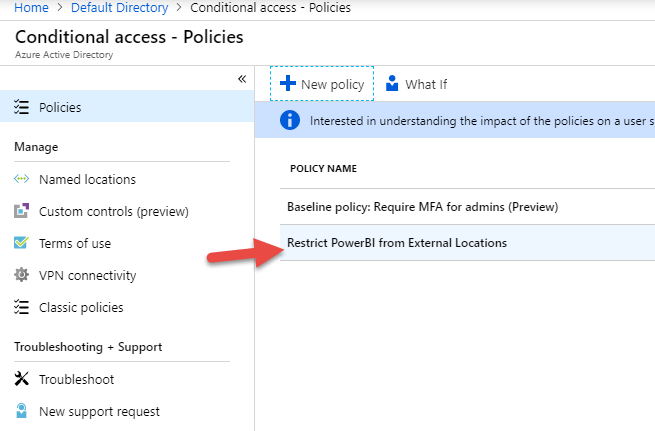Image resolution: width=655 pixels, height=431 pixels.
Task: Click the blue info icon in banner
Action: 290,120
